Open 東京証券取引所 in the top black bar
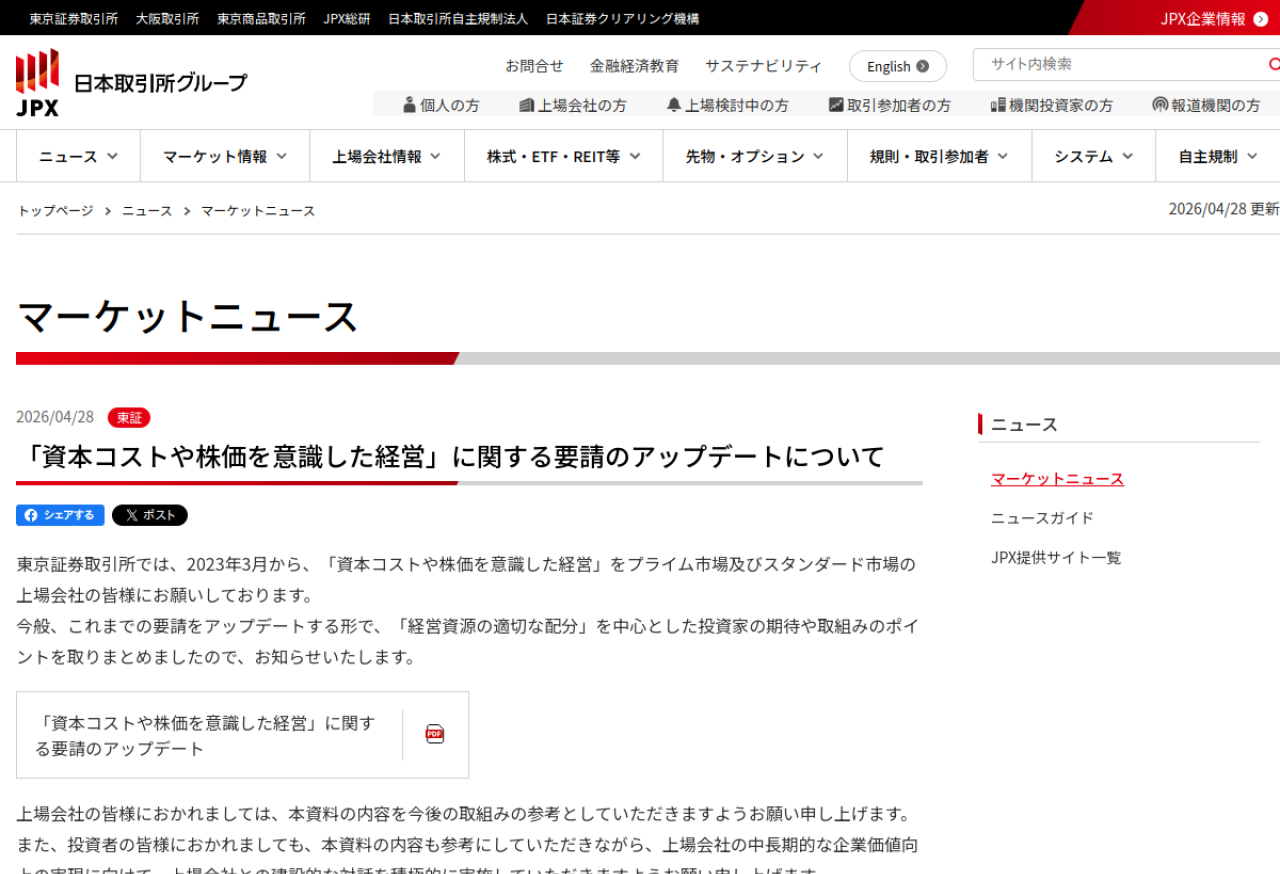 73,19
